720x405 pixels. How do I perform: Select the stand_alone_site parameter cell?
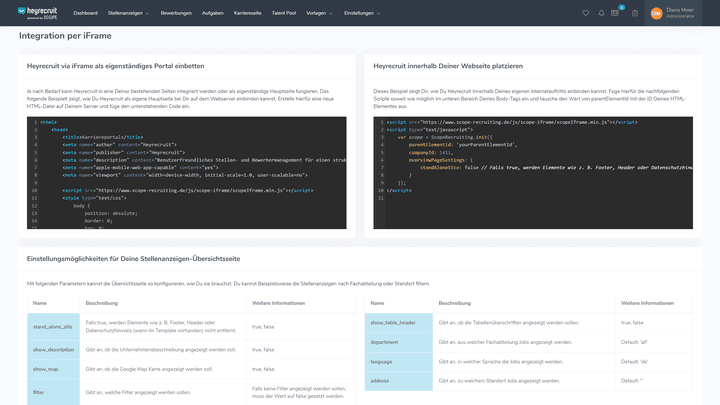coord(53,326)
